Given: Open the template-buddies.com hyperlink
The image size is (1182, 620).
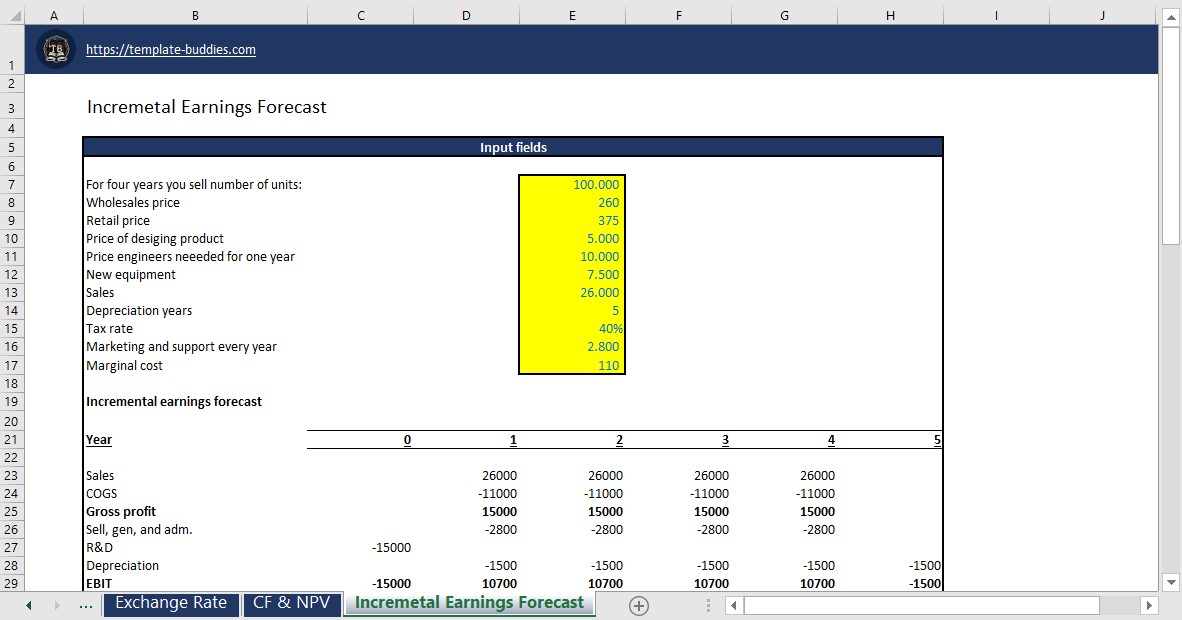Looking at the screenshot, I should [x=170, y=48].
